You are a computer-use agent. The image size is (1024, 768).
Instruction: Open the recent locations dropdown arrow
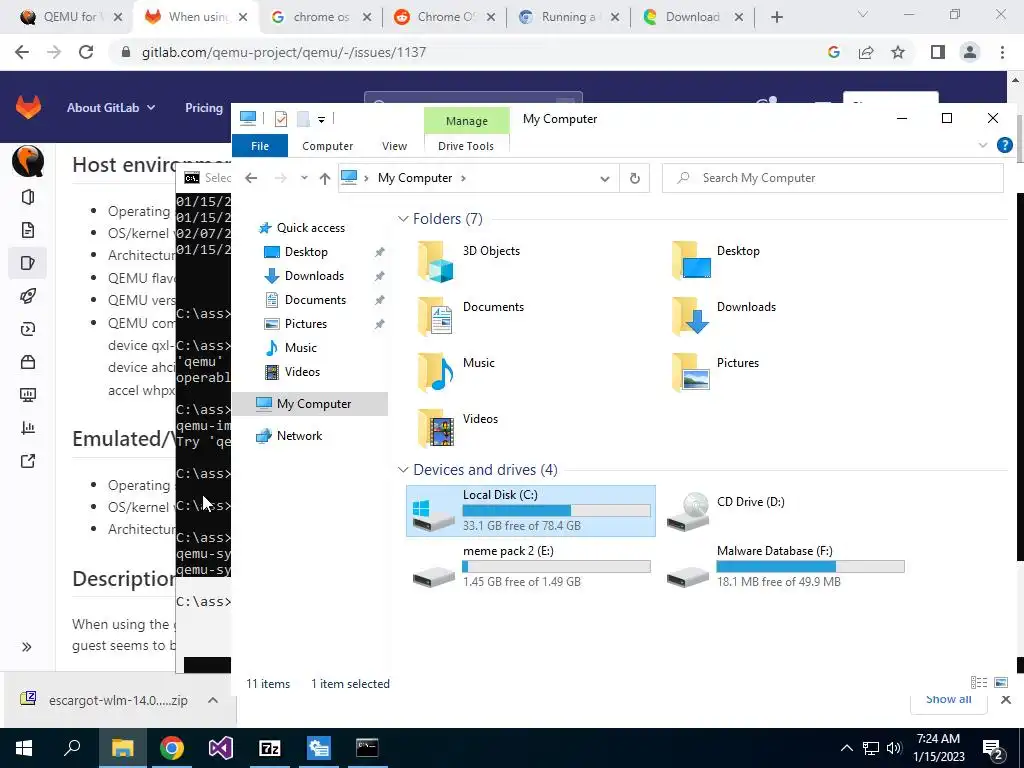[304, 178]
